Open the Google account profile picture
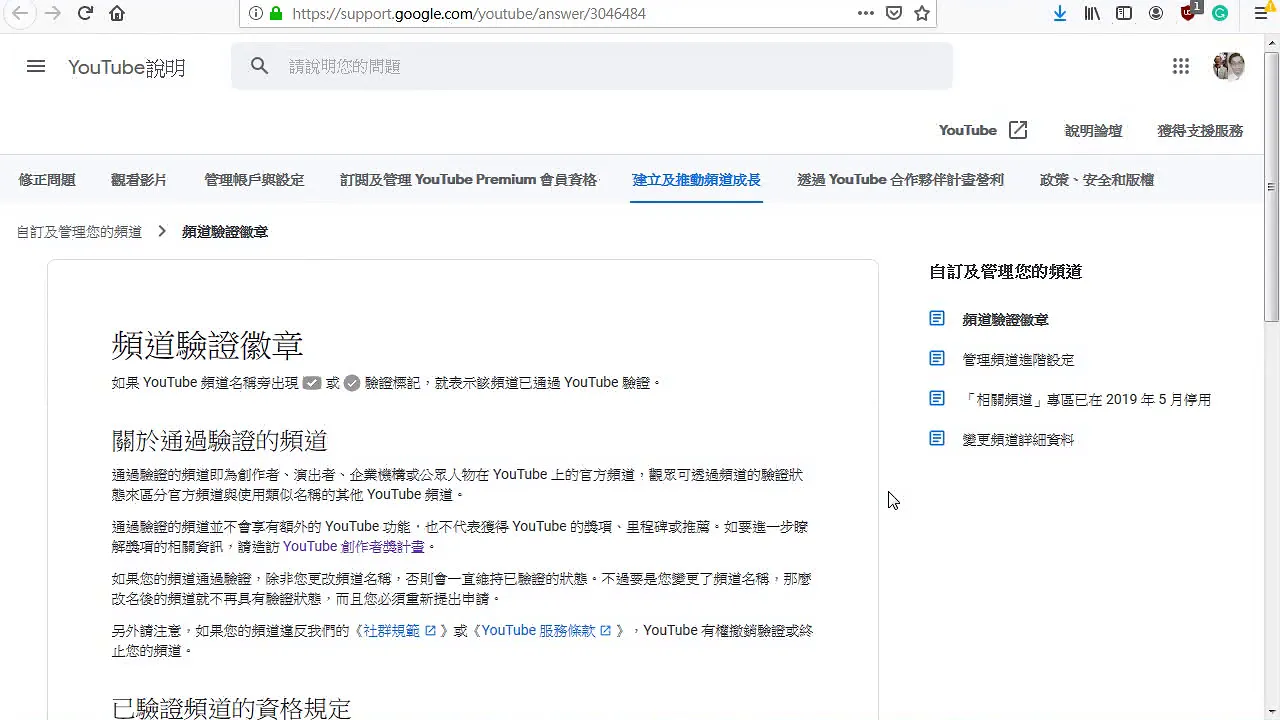The image size is (1280, 720). 1229,66
